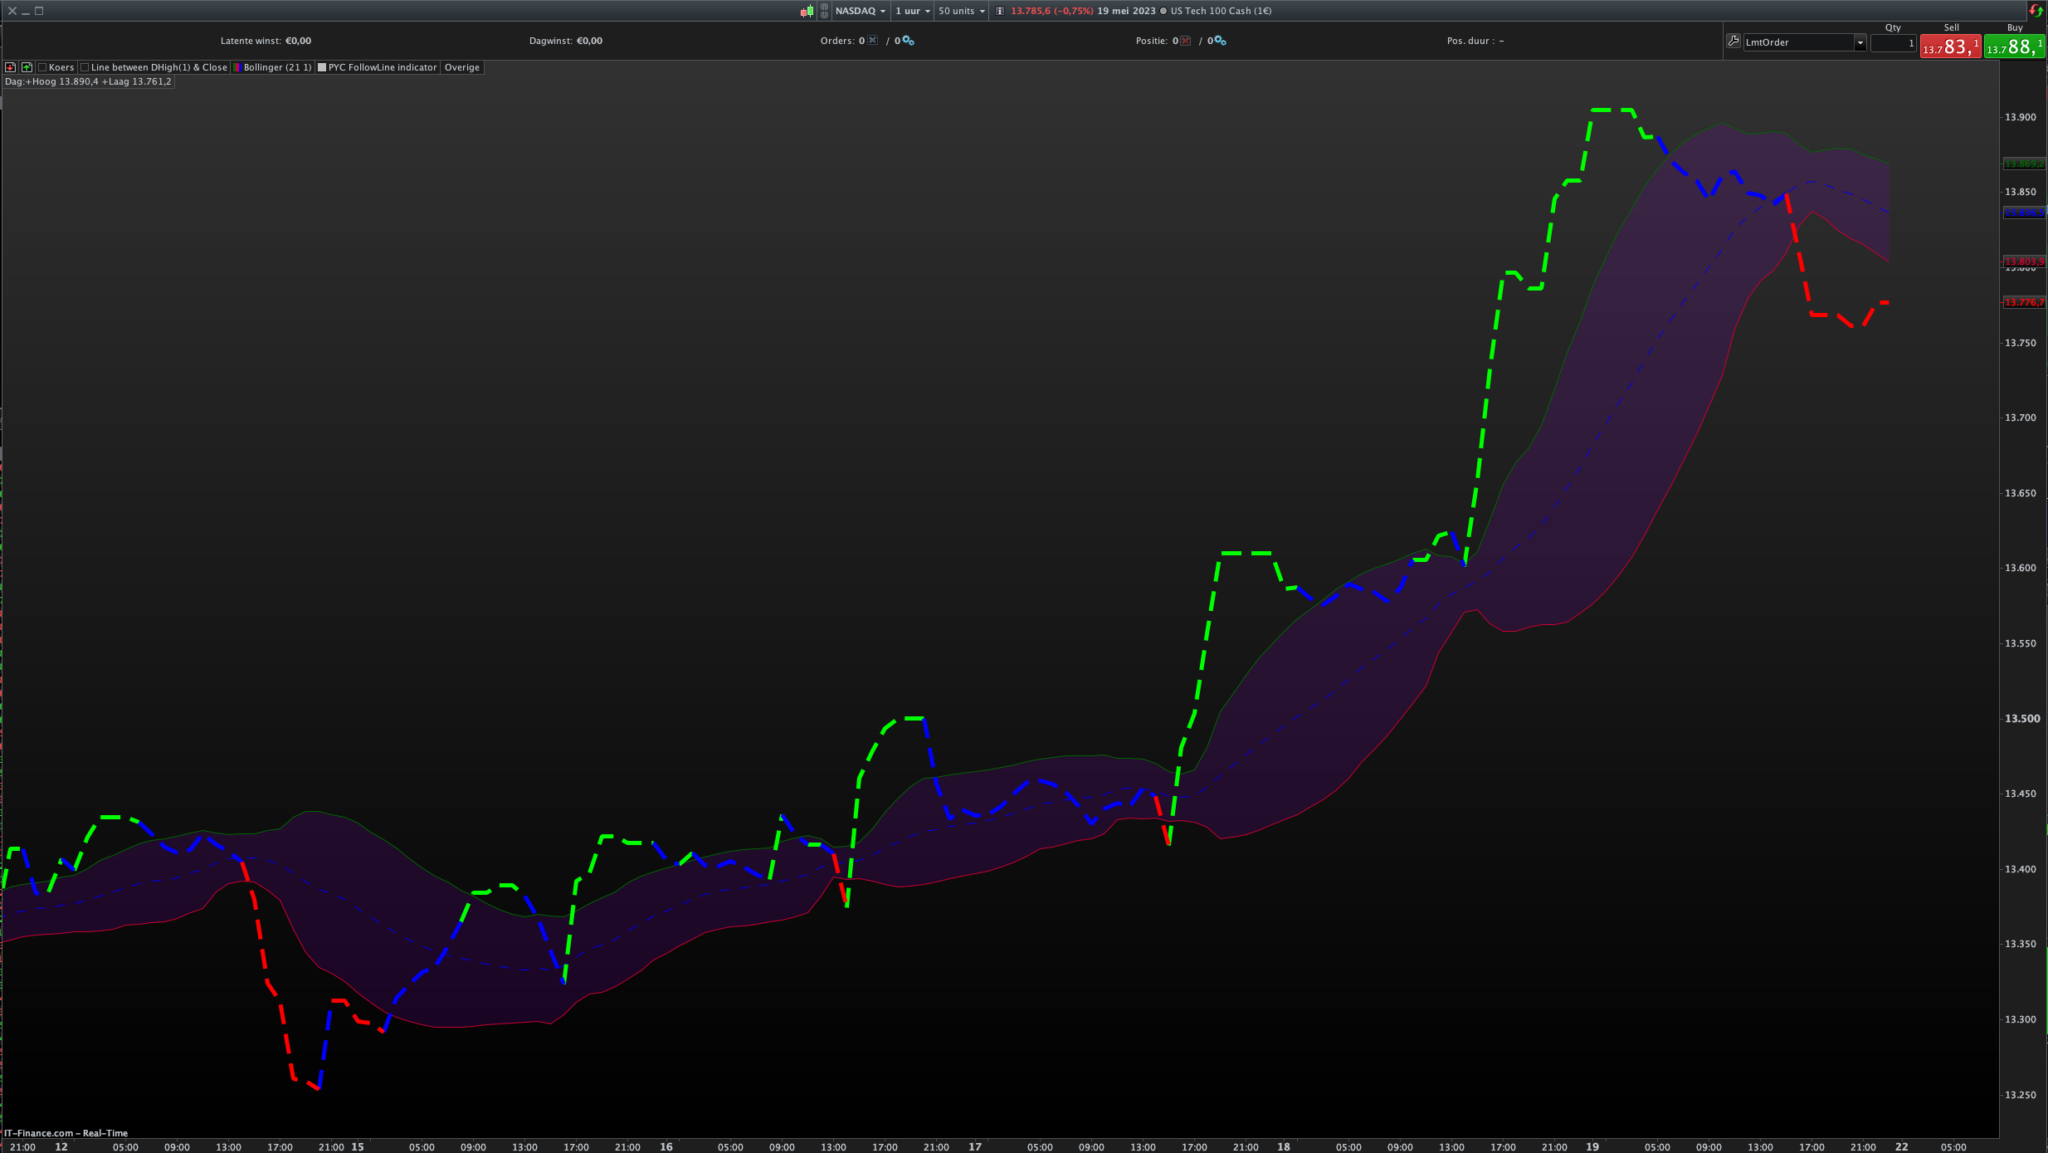The height and width of the screenshot is (1153, 2048).
Task: Toggle the Koers checkbox
Action: click(x=43, y=67)
